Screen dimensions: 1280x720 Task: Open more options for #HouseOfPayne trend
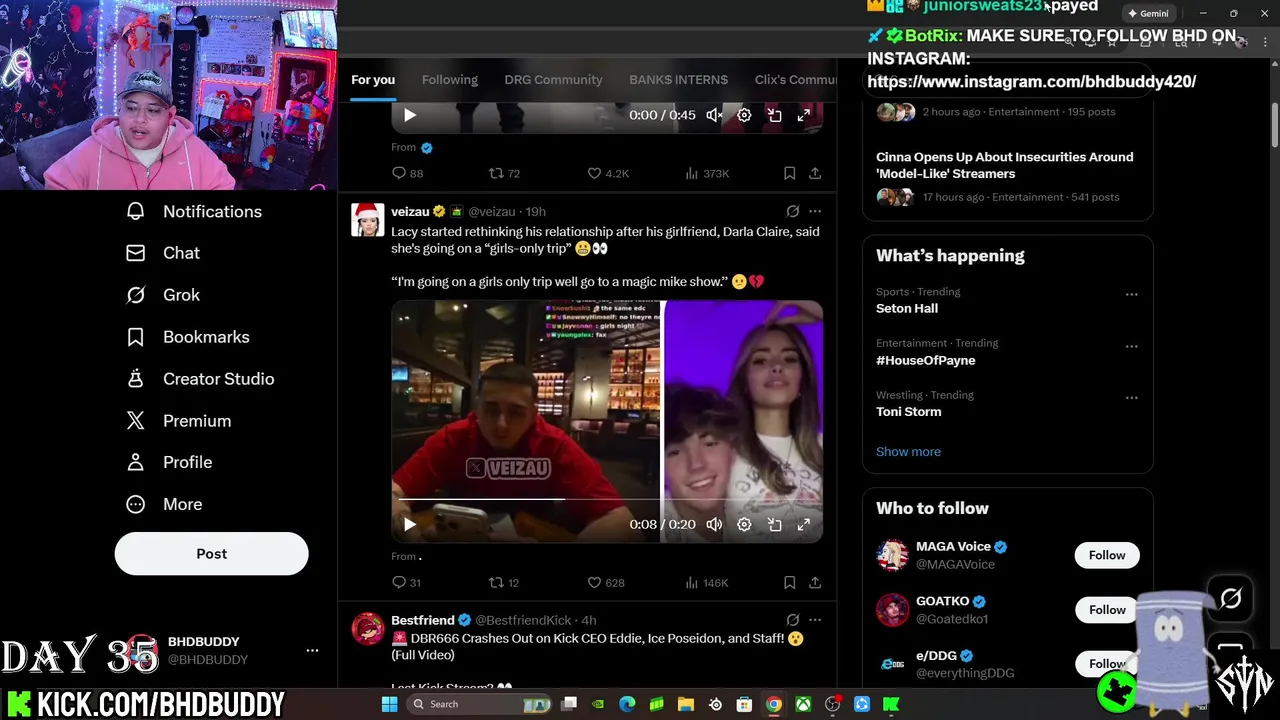(1131, 346)
